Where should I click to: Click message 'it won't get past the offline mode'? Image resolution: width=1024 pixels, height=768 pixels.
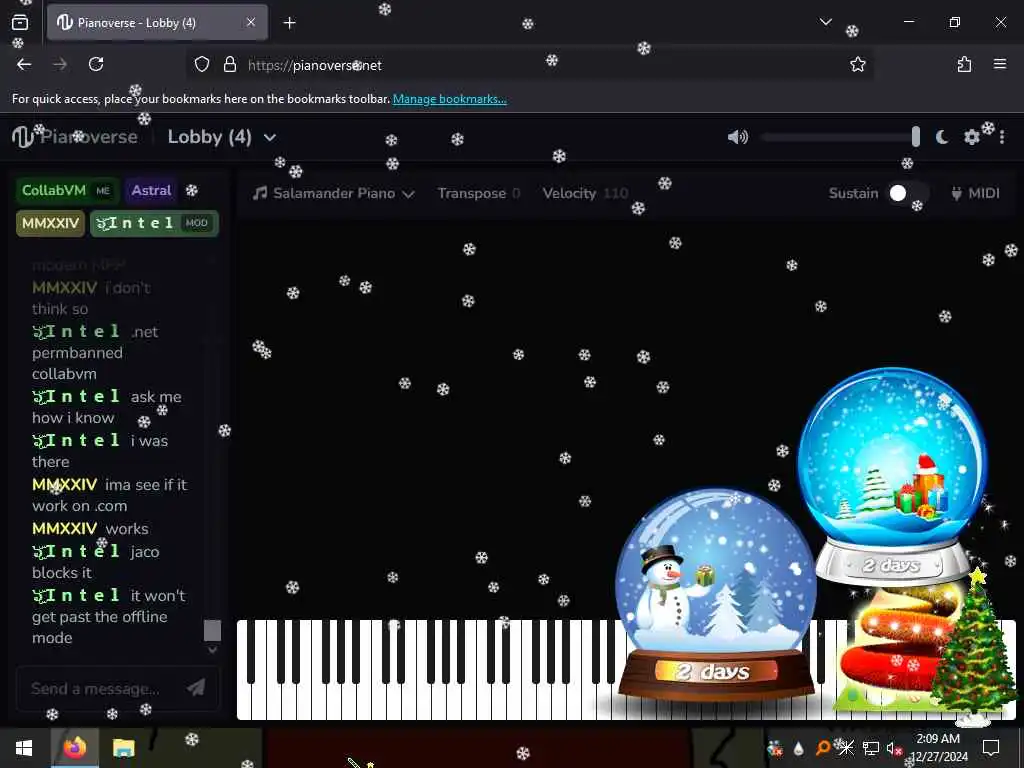coord(110,616)
